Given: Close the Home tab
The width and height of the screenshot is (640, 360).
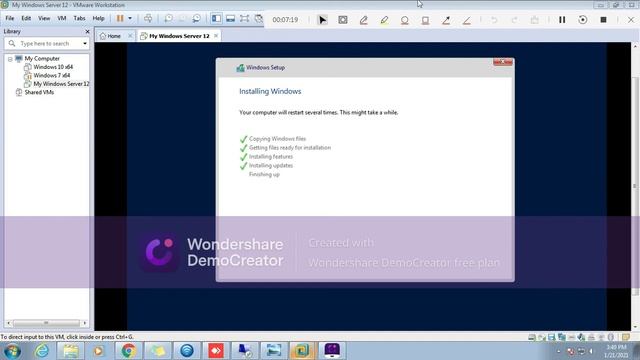Looking at the screenshot, I should click(x=130, y=36).
